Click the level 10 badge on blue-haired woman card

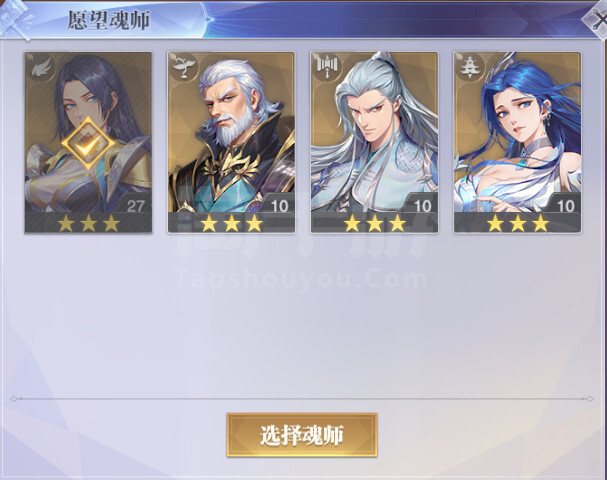[x=565, y=204]
